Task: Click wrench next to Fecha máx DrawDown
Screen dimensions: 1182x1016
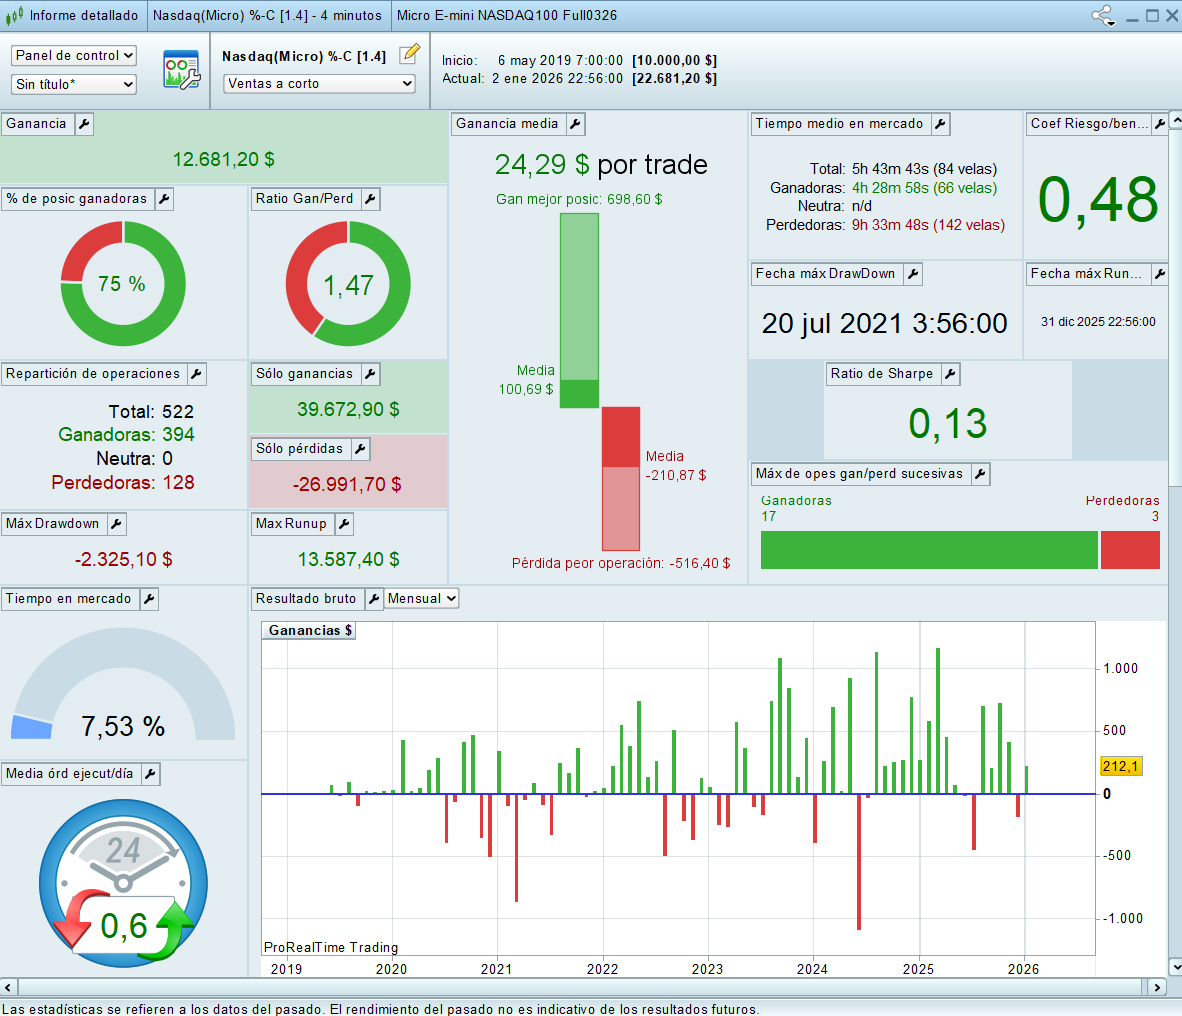Action: tap(912, 274)
